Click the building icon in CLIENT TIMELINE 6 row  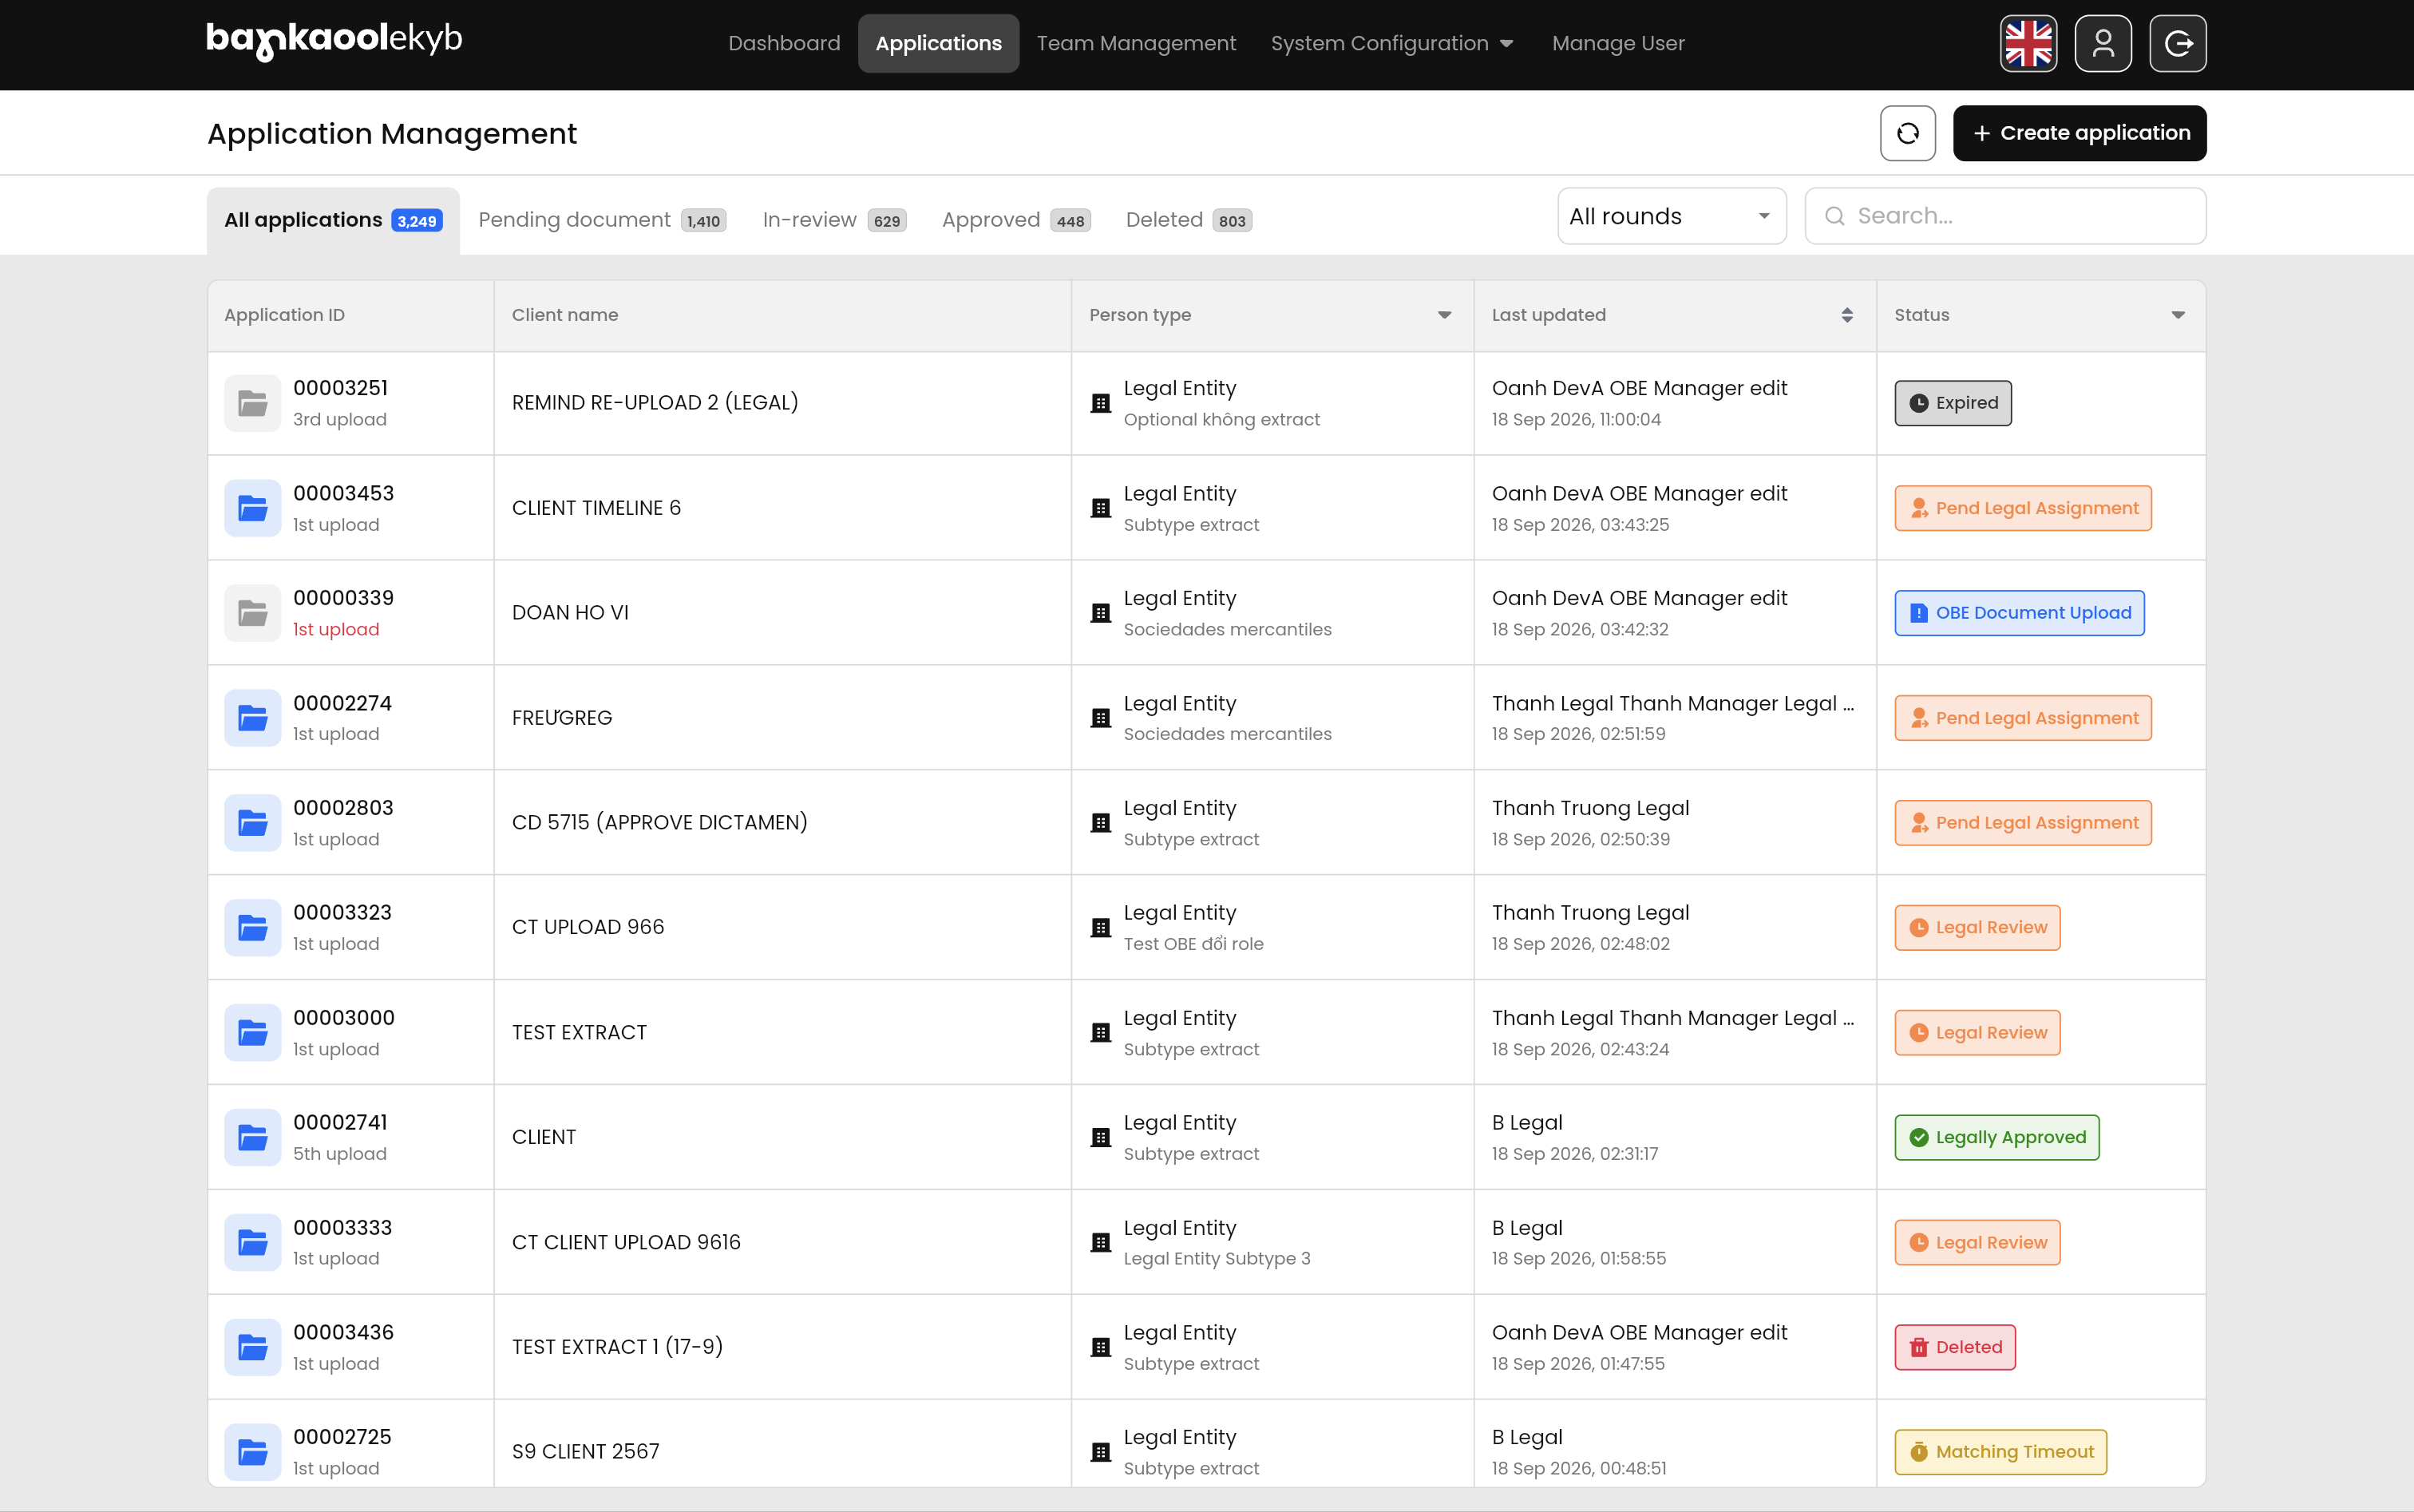1101,508
